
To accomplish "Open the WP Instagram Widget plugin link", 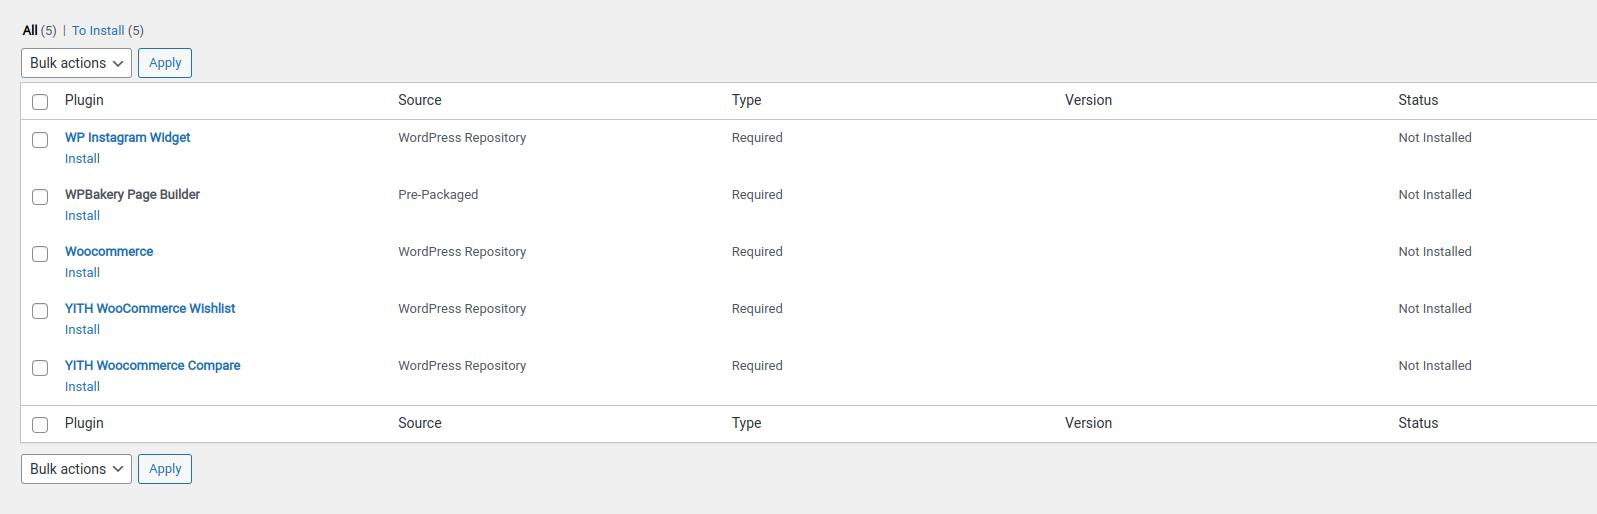I will click(127, 138).
